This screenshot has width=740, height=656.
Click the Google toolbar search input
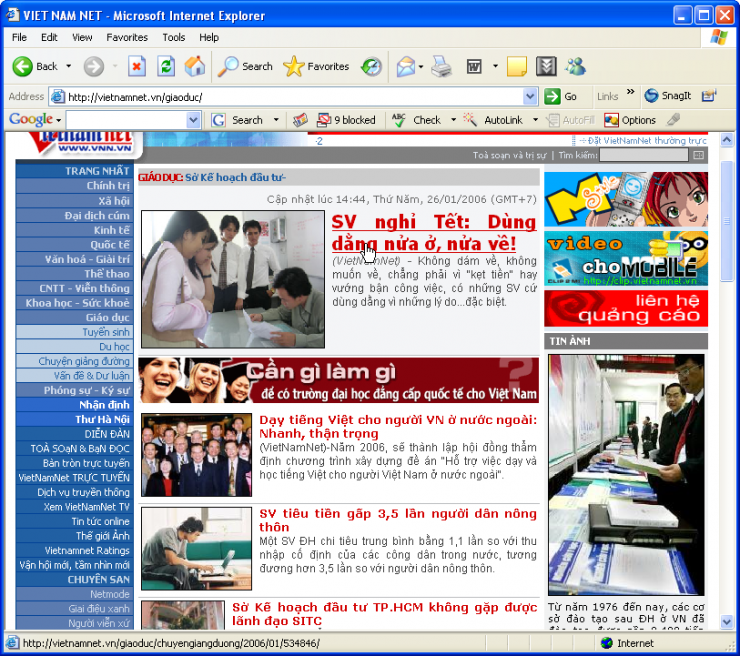[x=126, y=120]
